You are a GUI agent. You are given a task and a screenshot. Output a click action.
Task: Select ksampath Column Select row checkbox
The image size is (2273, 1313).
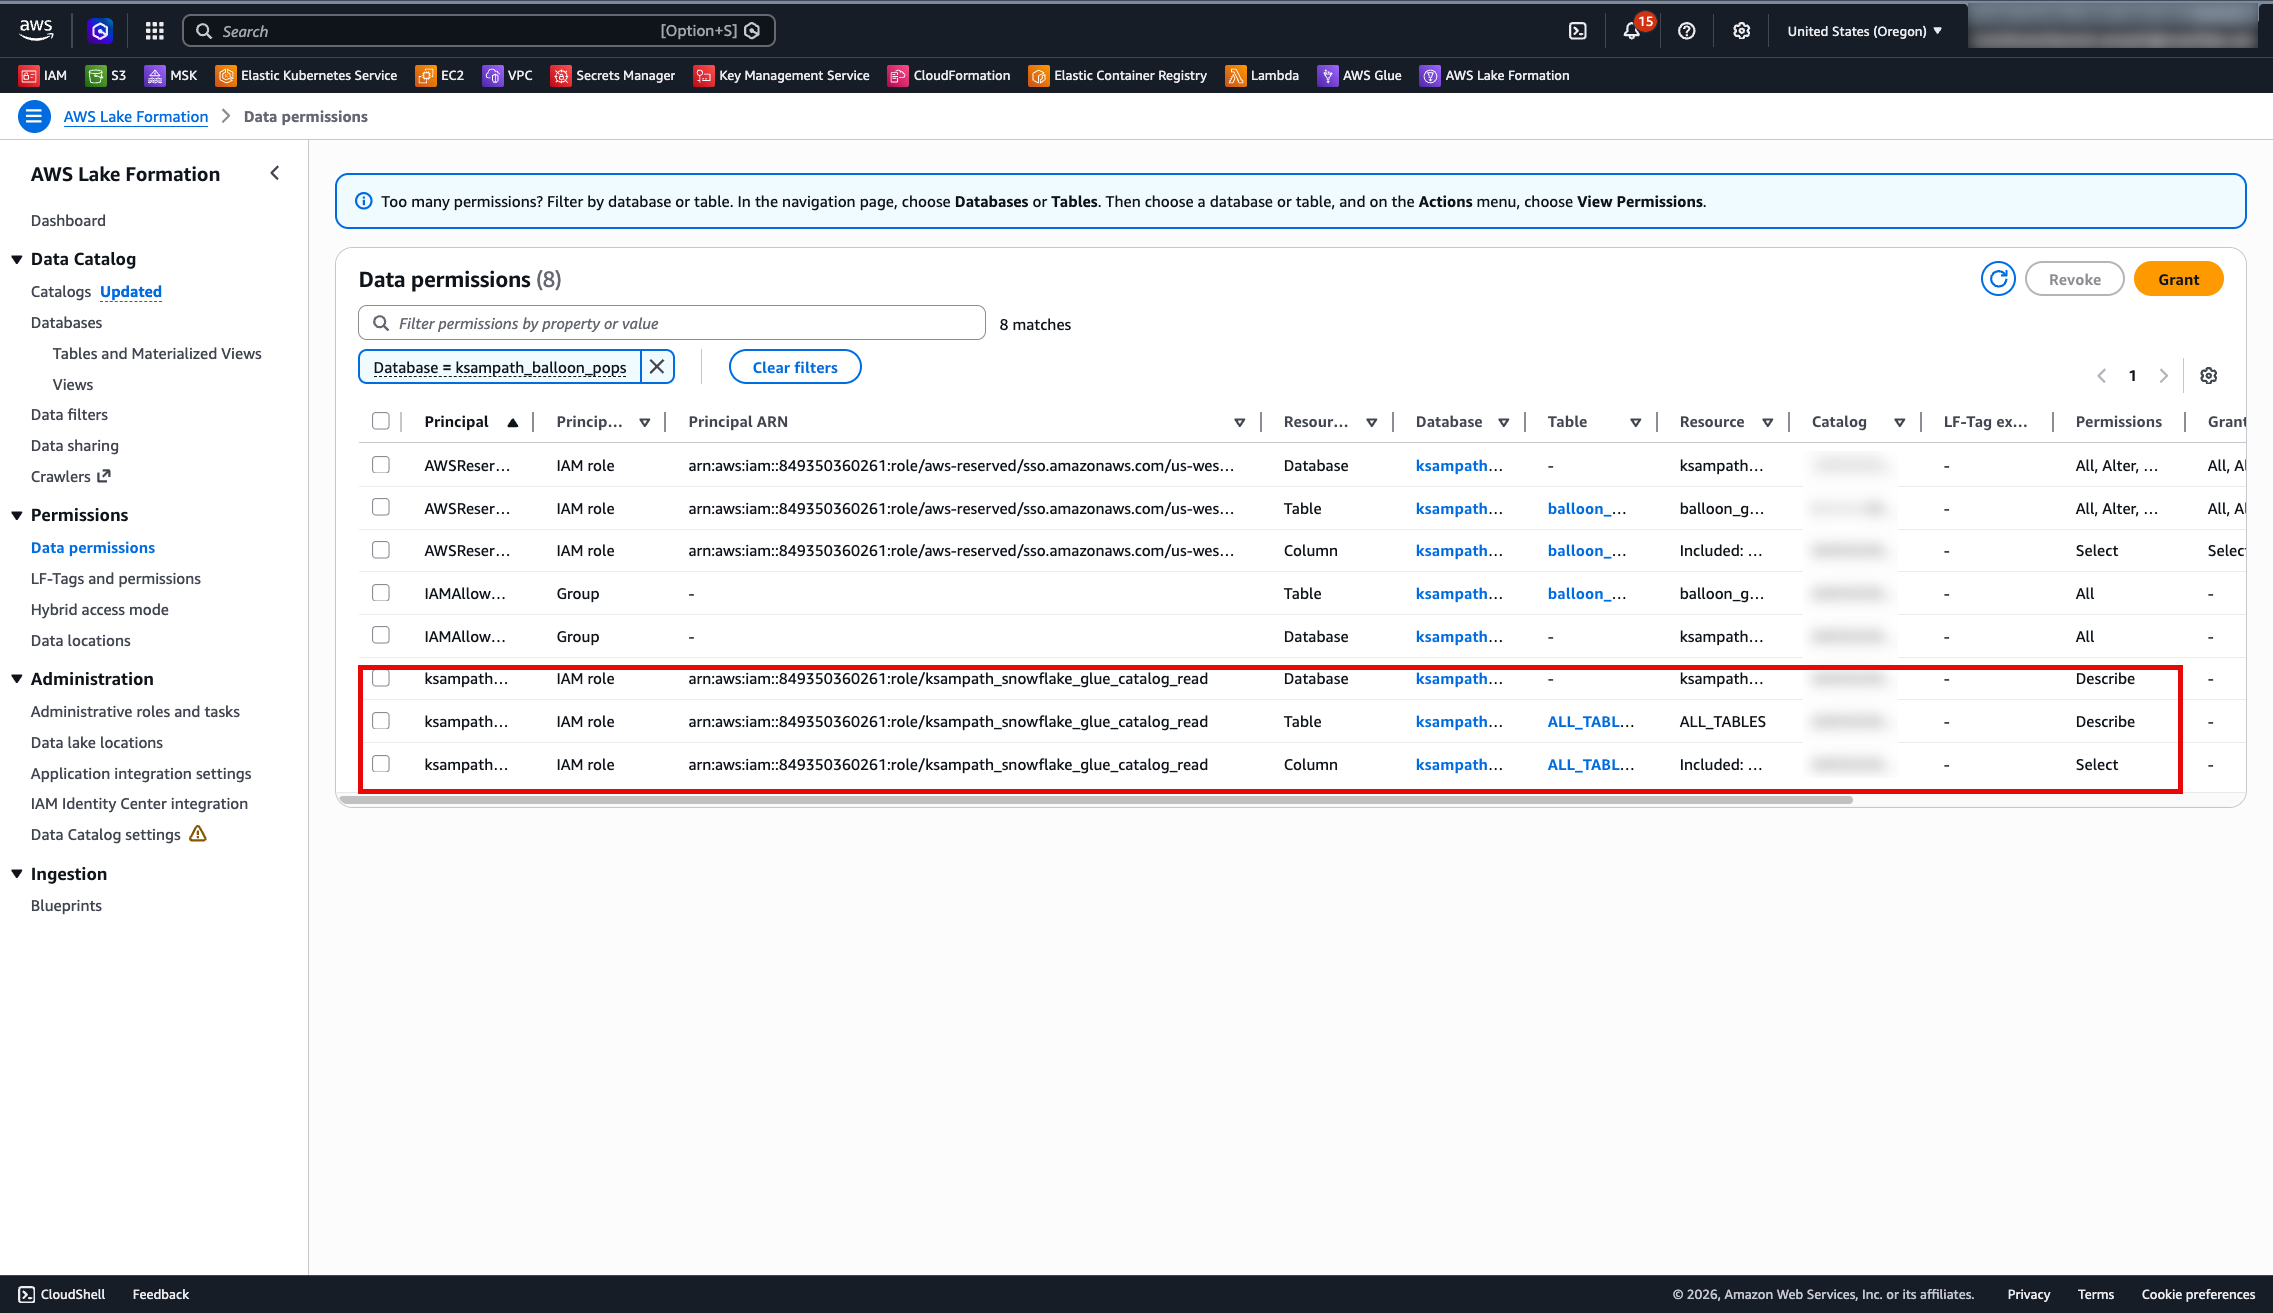[x=381, y=764]
